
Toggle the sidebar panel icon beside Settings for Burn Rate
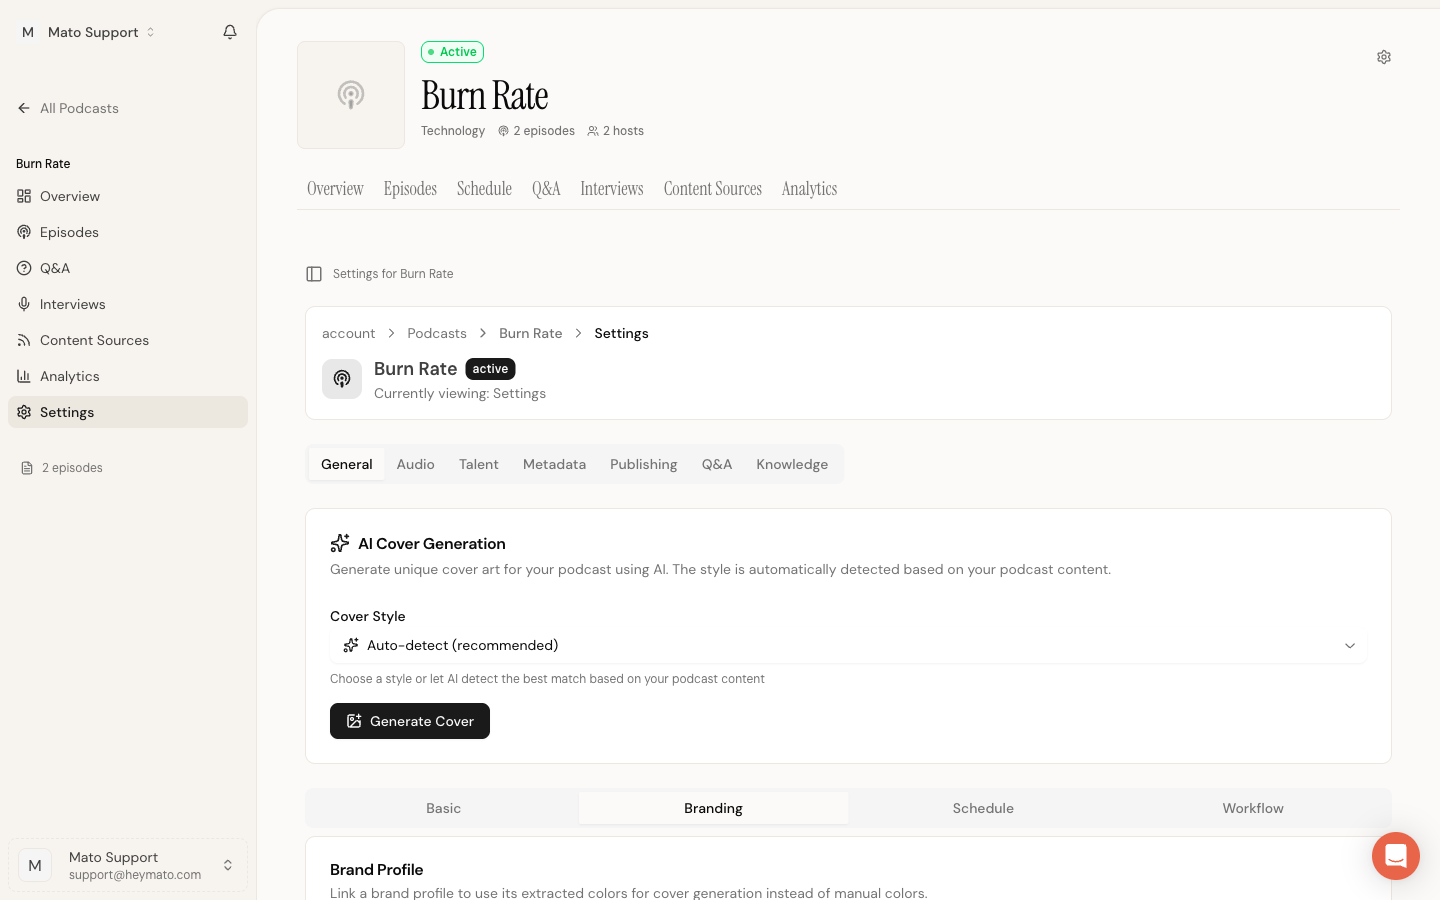pos(314,274)
